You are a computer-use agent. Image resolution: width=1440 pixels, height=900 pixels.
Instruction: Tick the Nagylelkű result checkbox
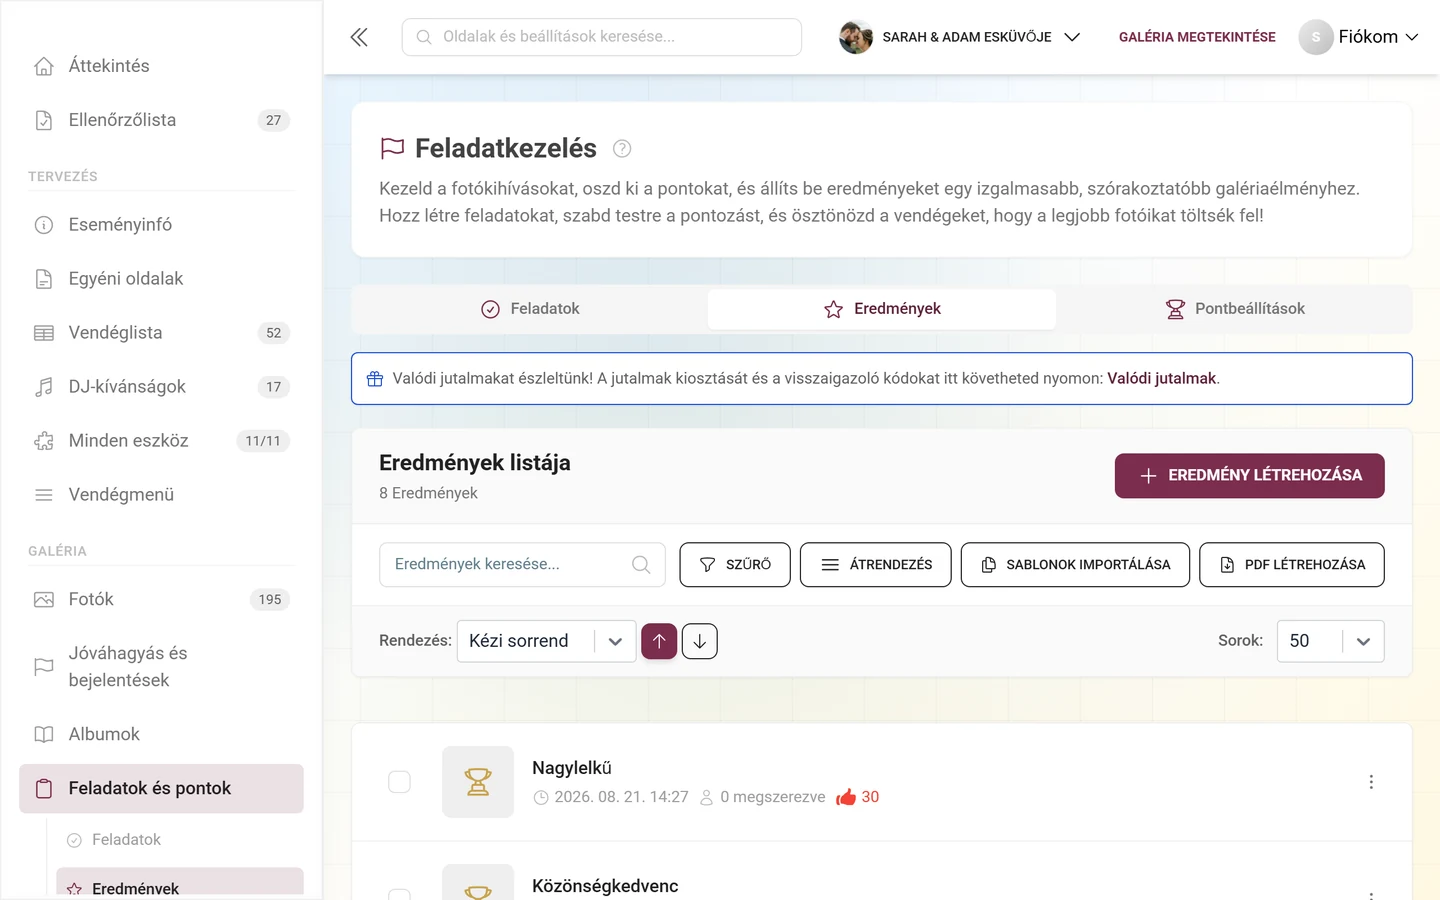[x=399, y=782]
